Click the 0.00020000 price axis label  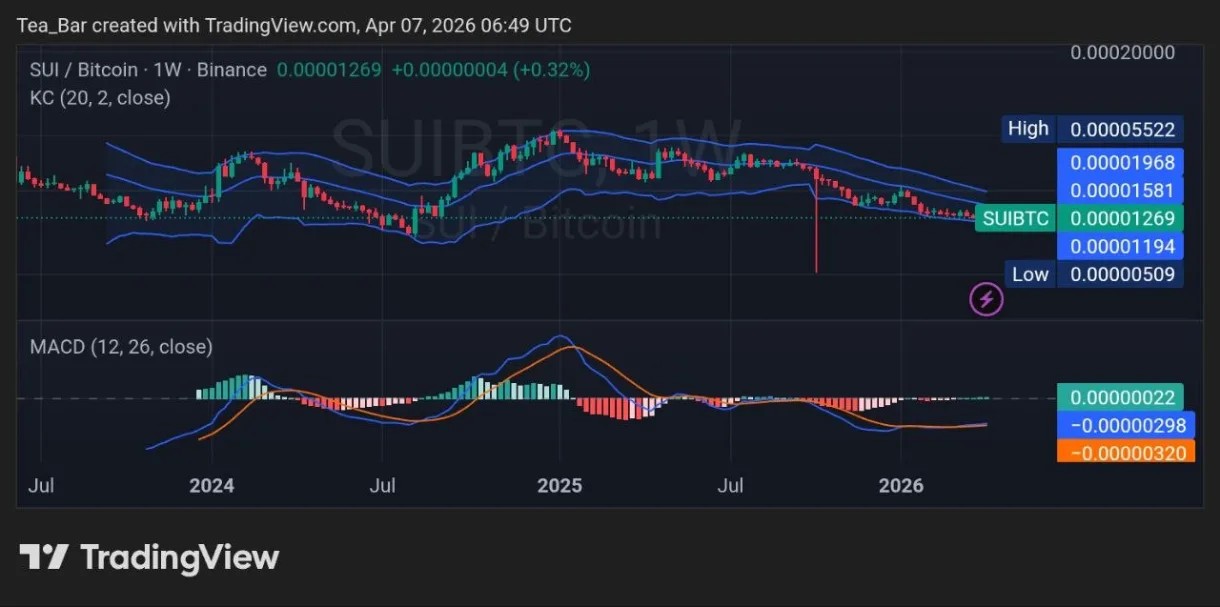pyautogui.click(x=1122, y=53)
